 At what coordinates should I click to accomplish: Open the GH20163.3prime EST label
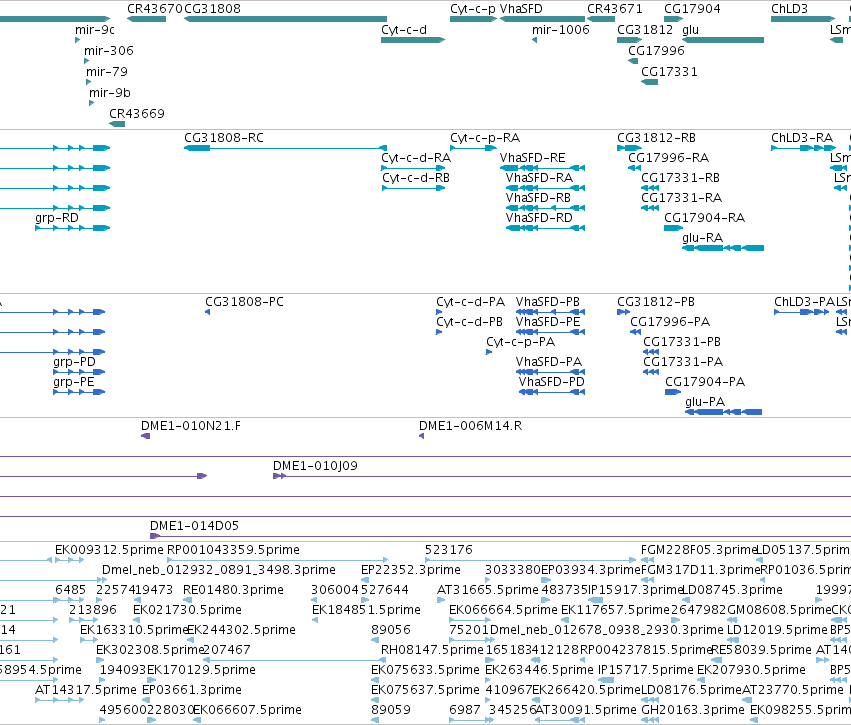click(x=693, y=710)
